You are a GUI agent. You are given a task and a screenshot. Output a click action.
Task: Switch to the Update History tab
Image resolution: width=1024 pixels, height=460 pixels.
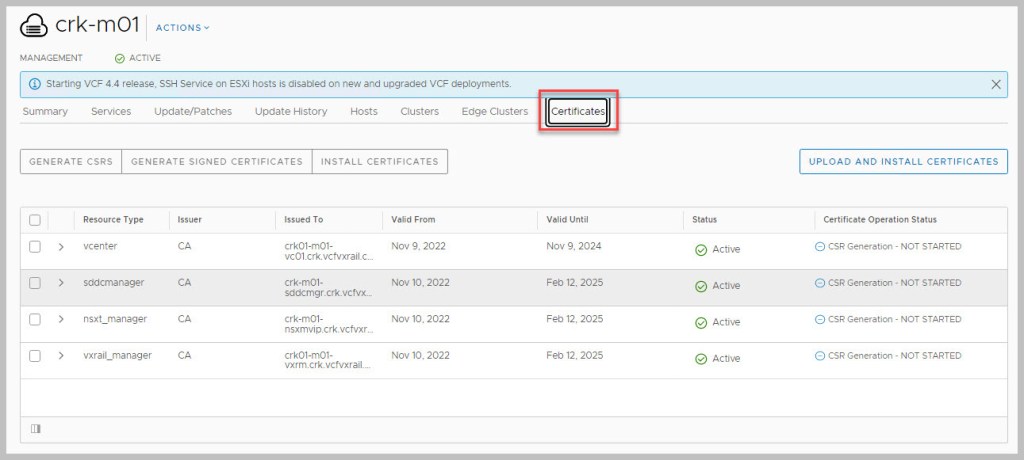coord(291,111)
